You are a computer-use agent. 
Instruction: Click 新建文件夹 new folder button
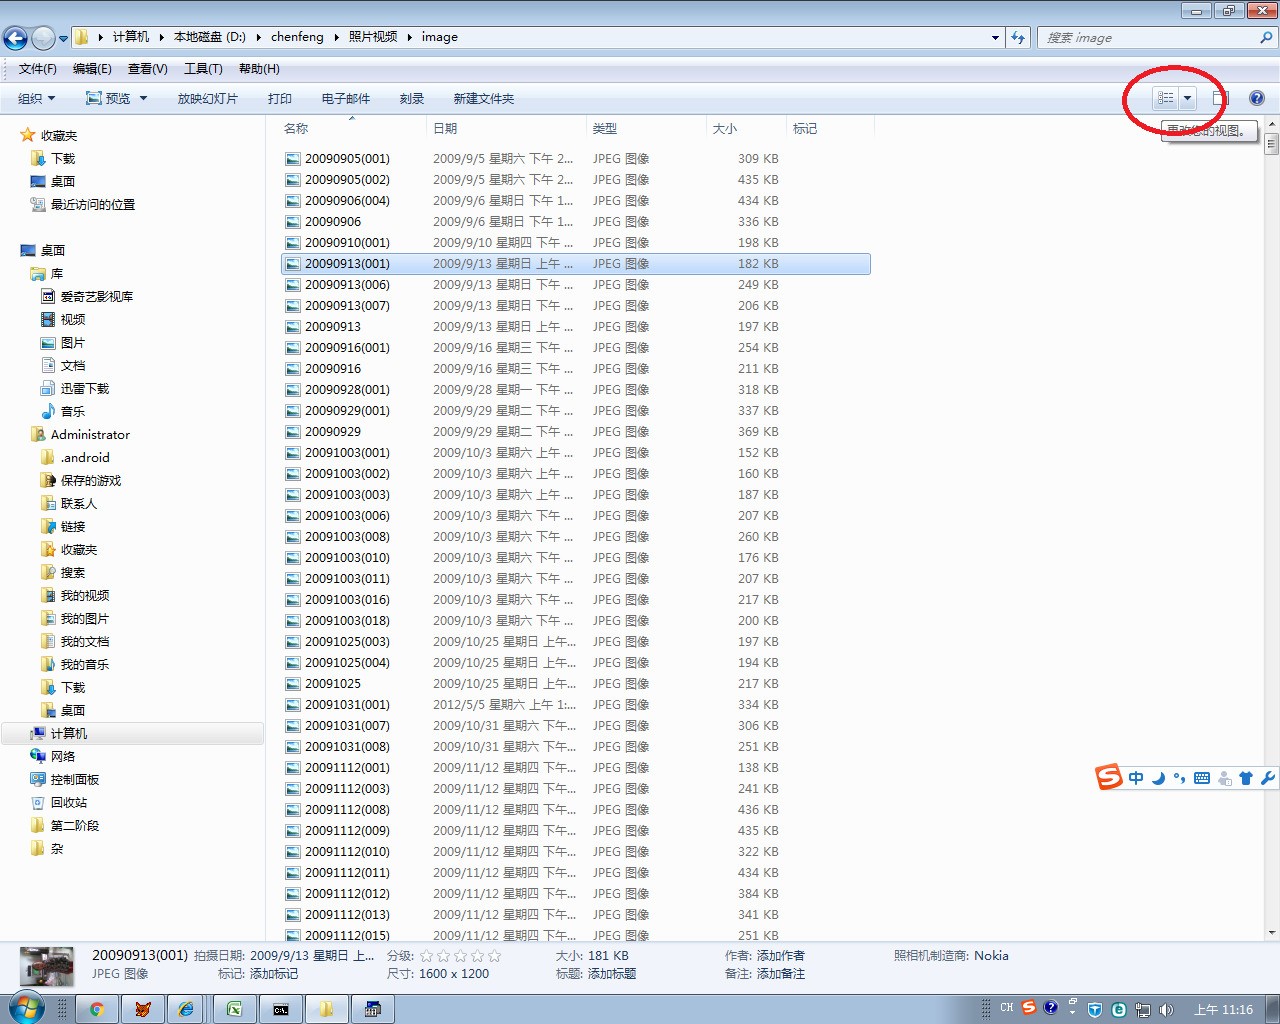[484, 98]
